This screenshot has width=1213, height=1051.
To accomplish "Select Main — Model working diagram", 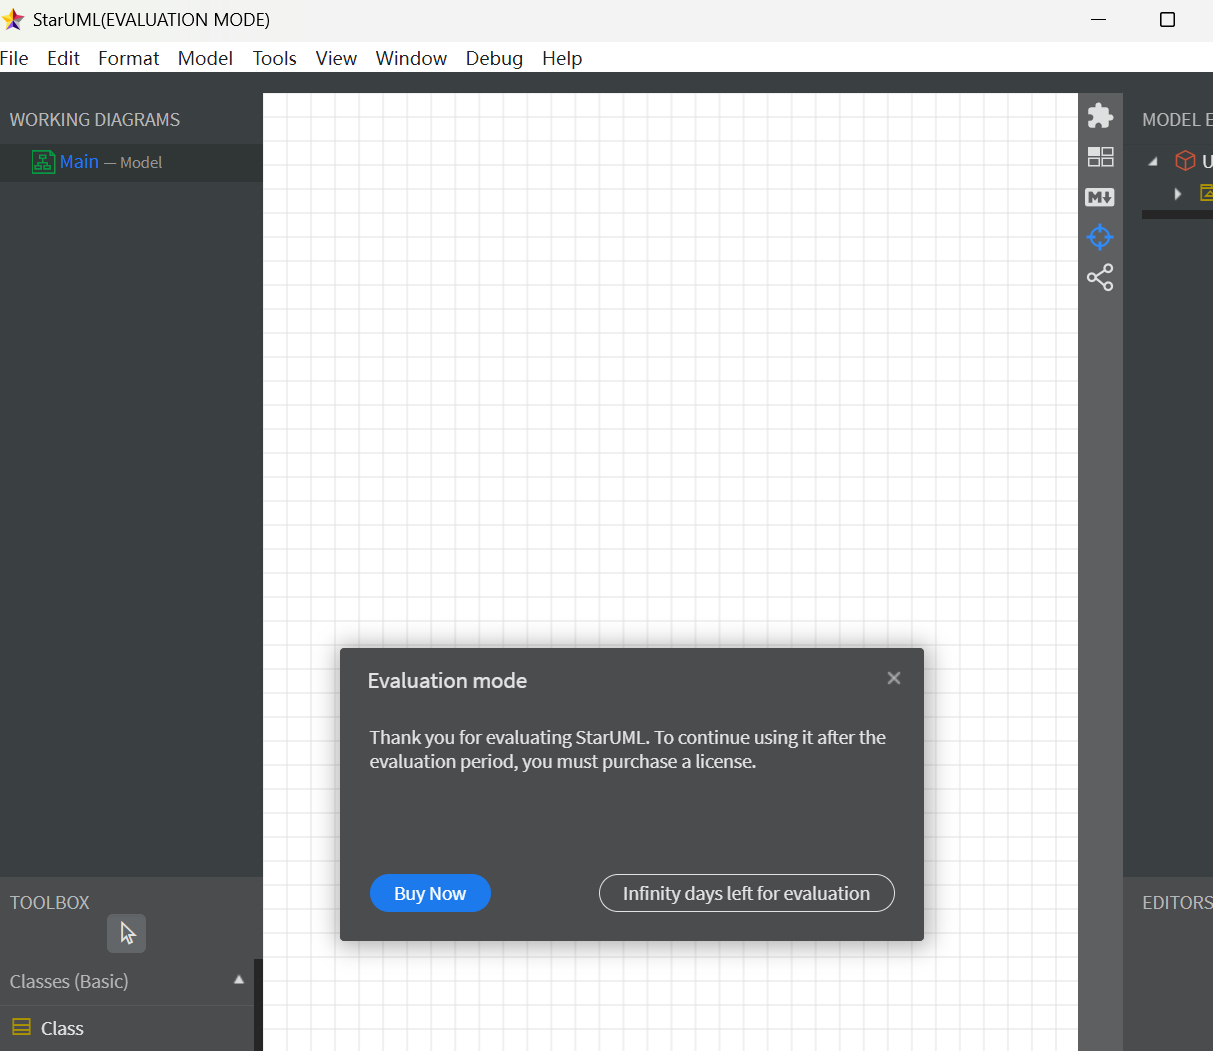I will (131, 162).
